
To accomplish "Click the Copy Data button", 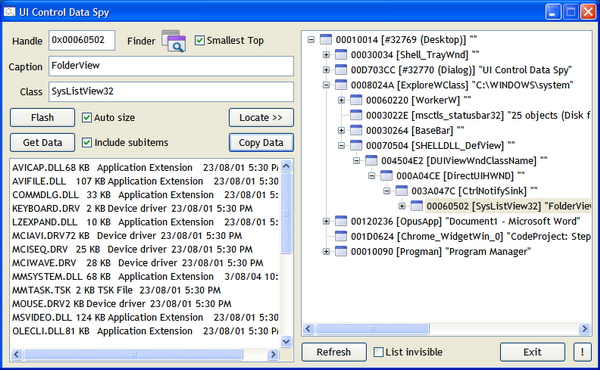I will pos(261,142).
